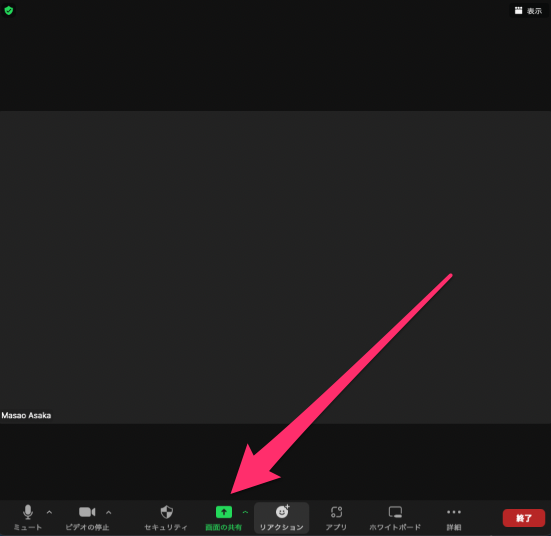Launch the ホワイトボード whiteboard icon
The width and height of the screenshot is (551, 536).
pyautogui.click(x=395, y=512)
